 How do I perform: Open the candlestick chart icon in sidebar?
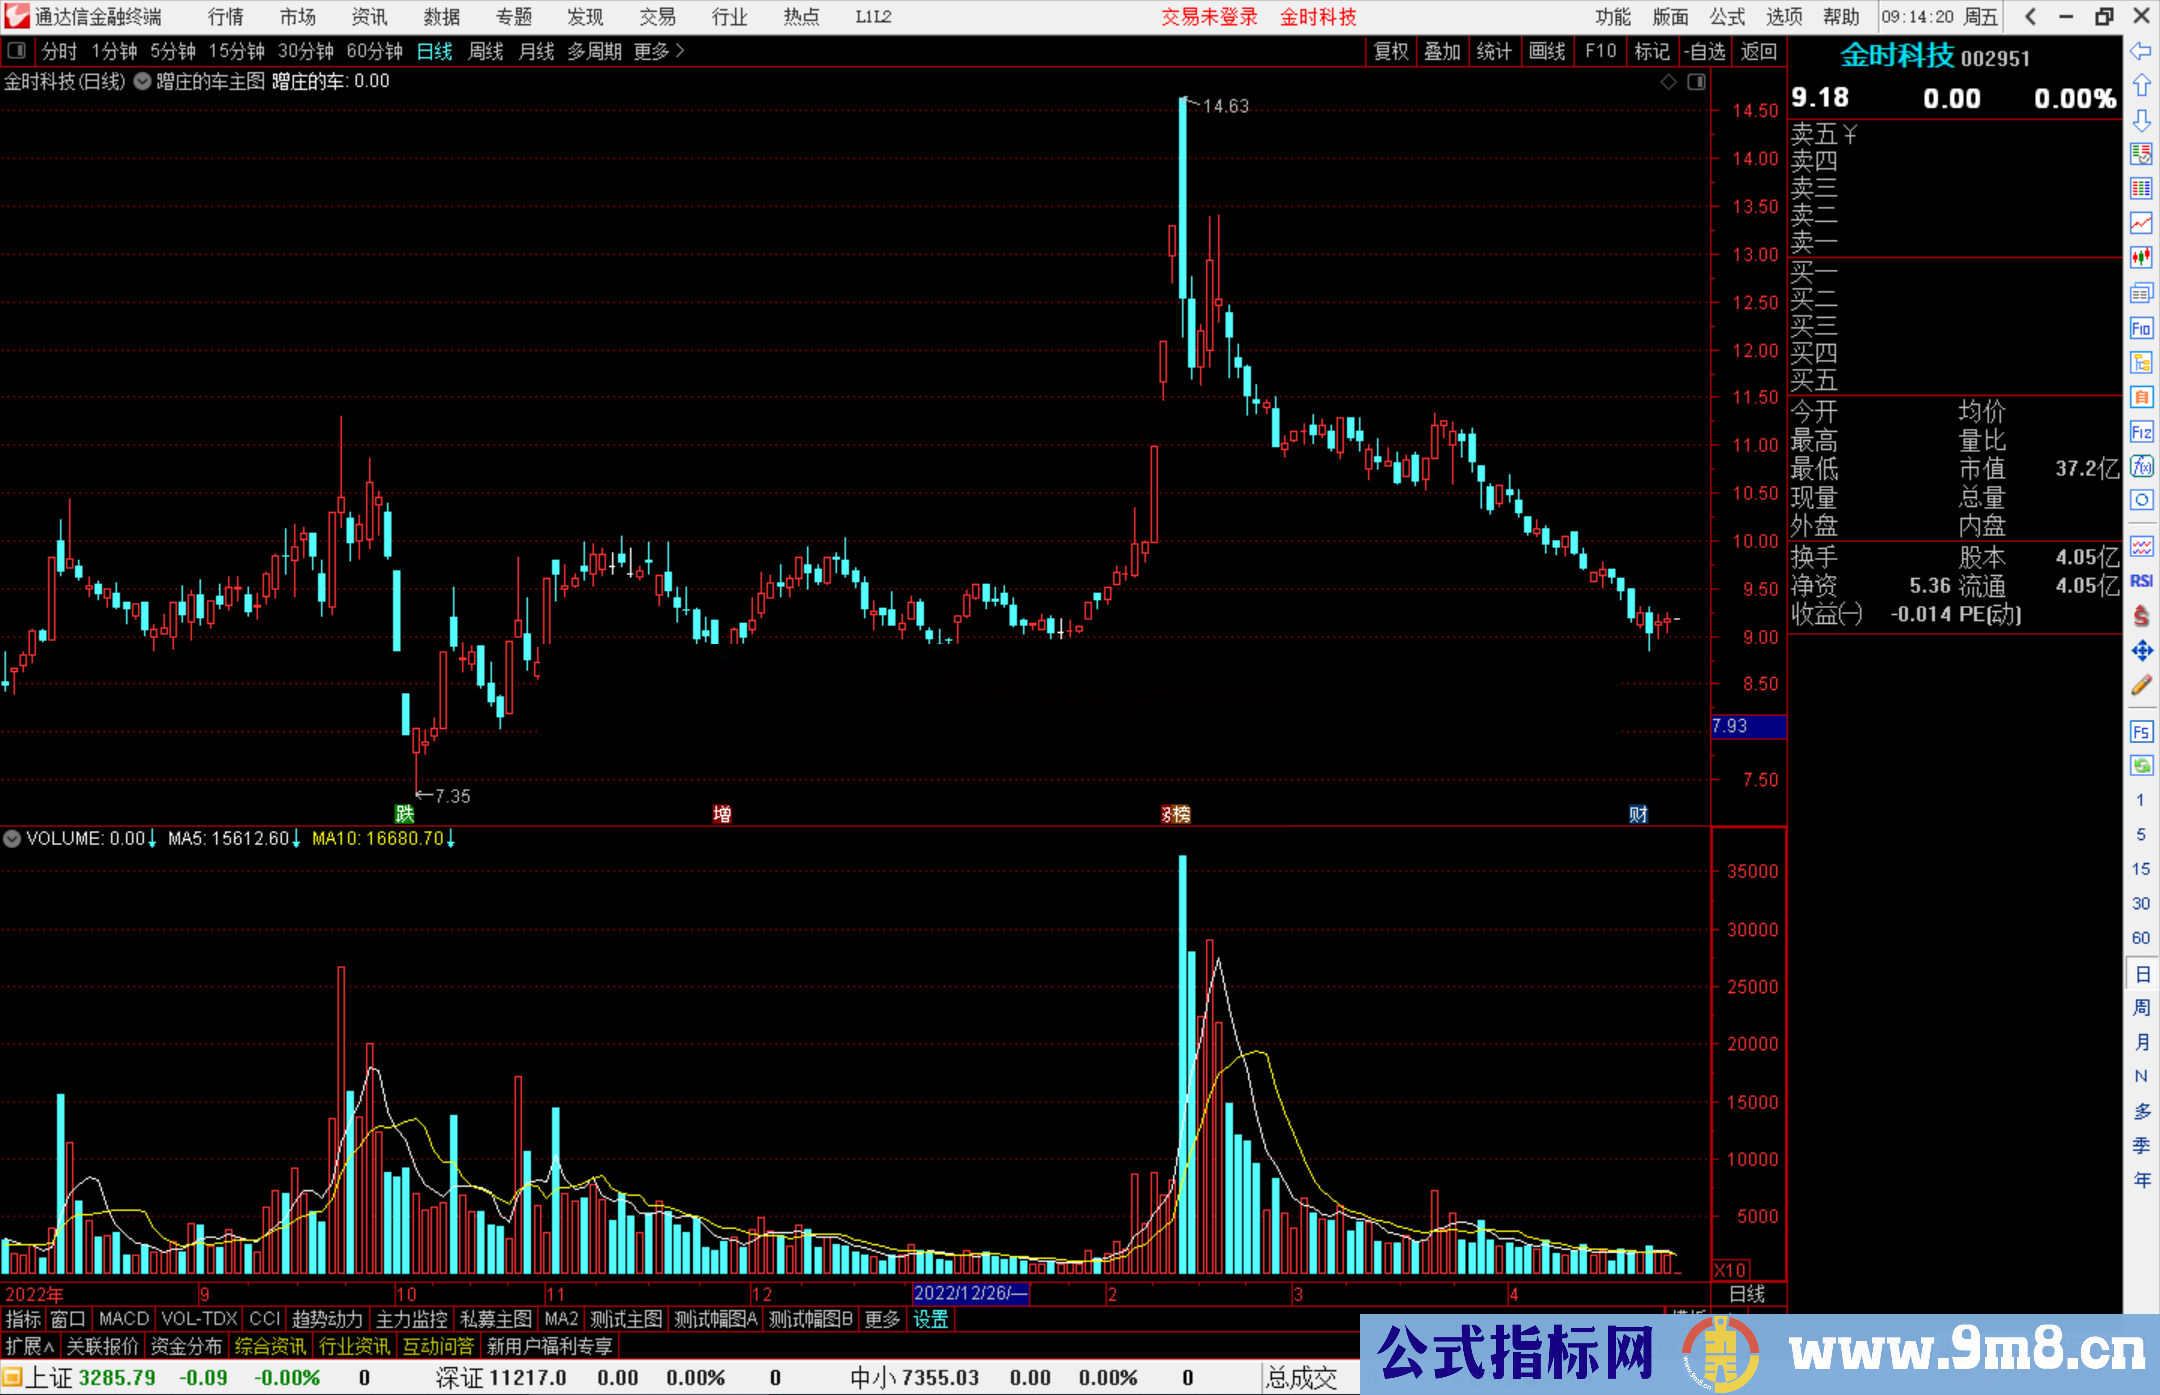2141,258
